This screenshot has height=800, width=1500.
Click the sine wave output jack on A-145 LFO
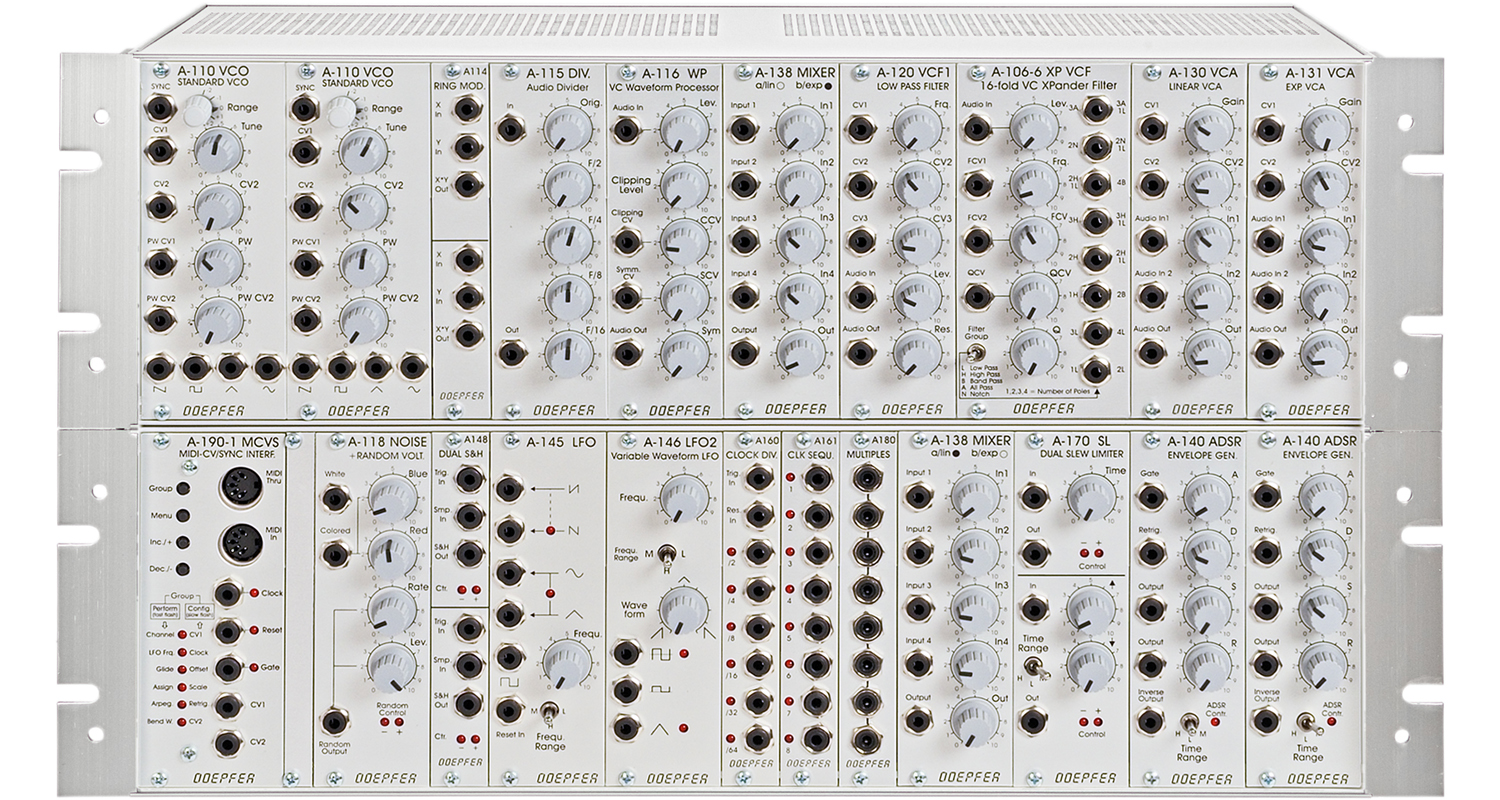(x=509, y=572)
